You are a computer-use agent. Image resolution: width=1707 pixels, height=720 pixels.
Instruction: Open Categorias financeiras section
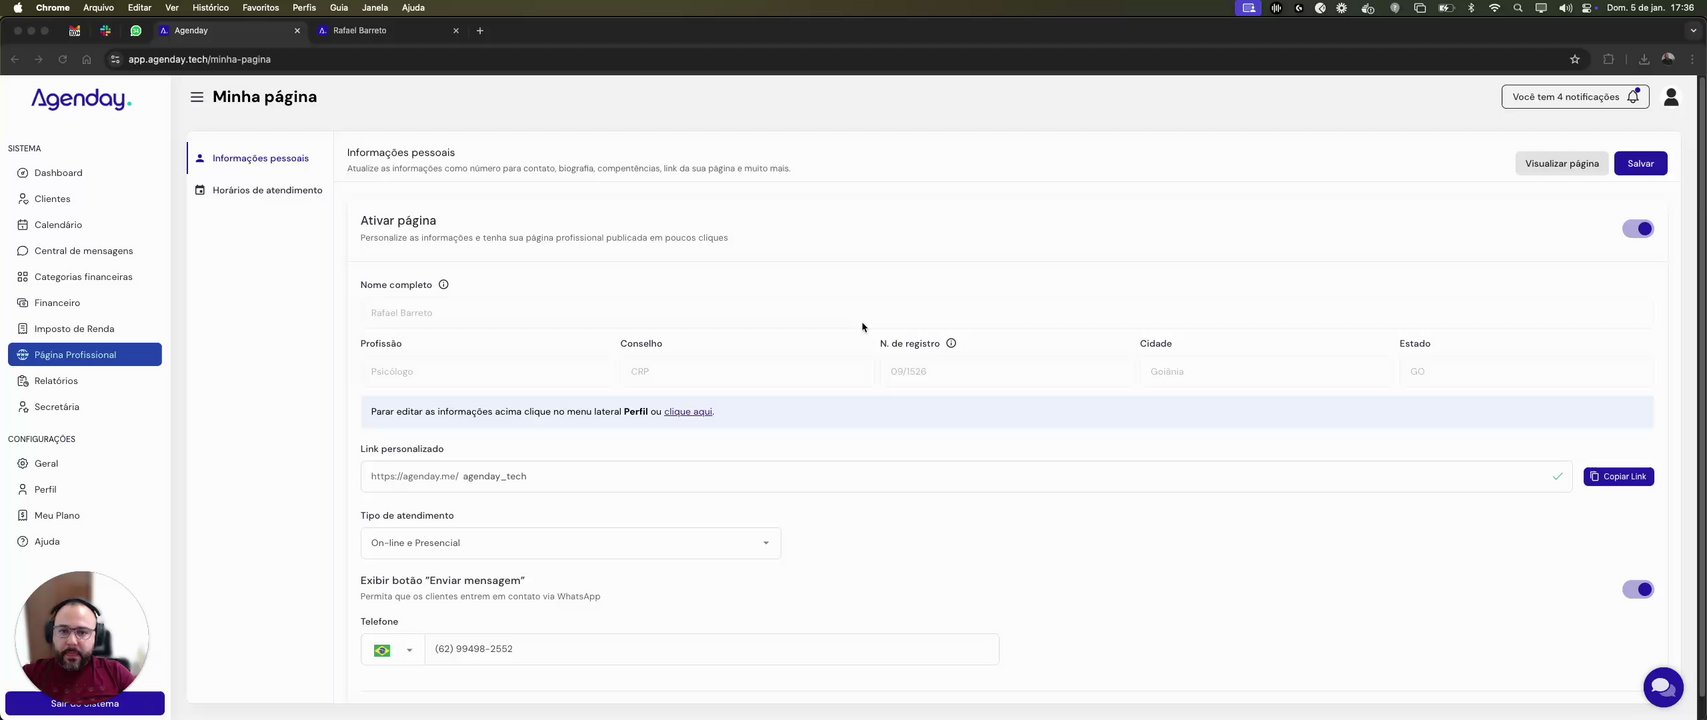(x=84, y=277)
